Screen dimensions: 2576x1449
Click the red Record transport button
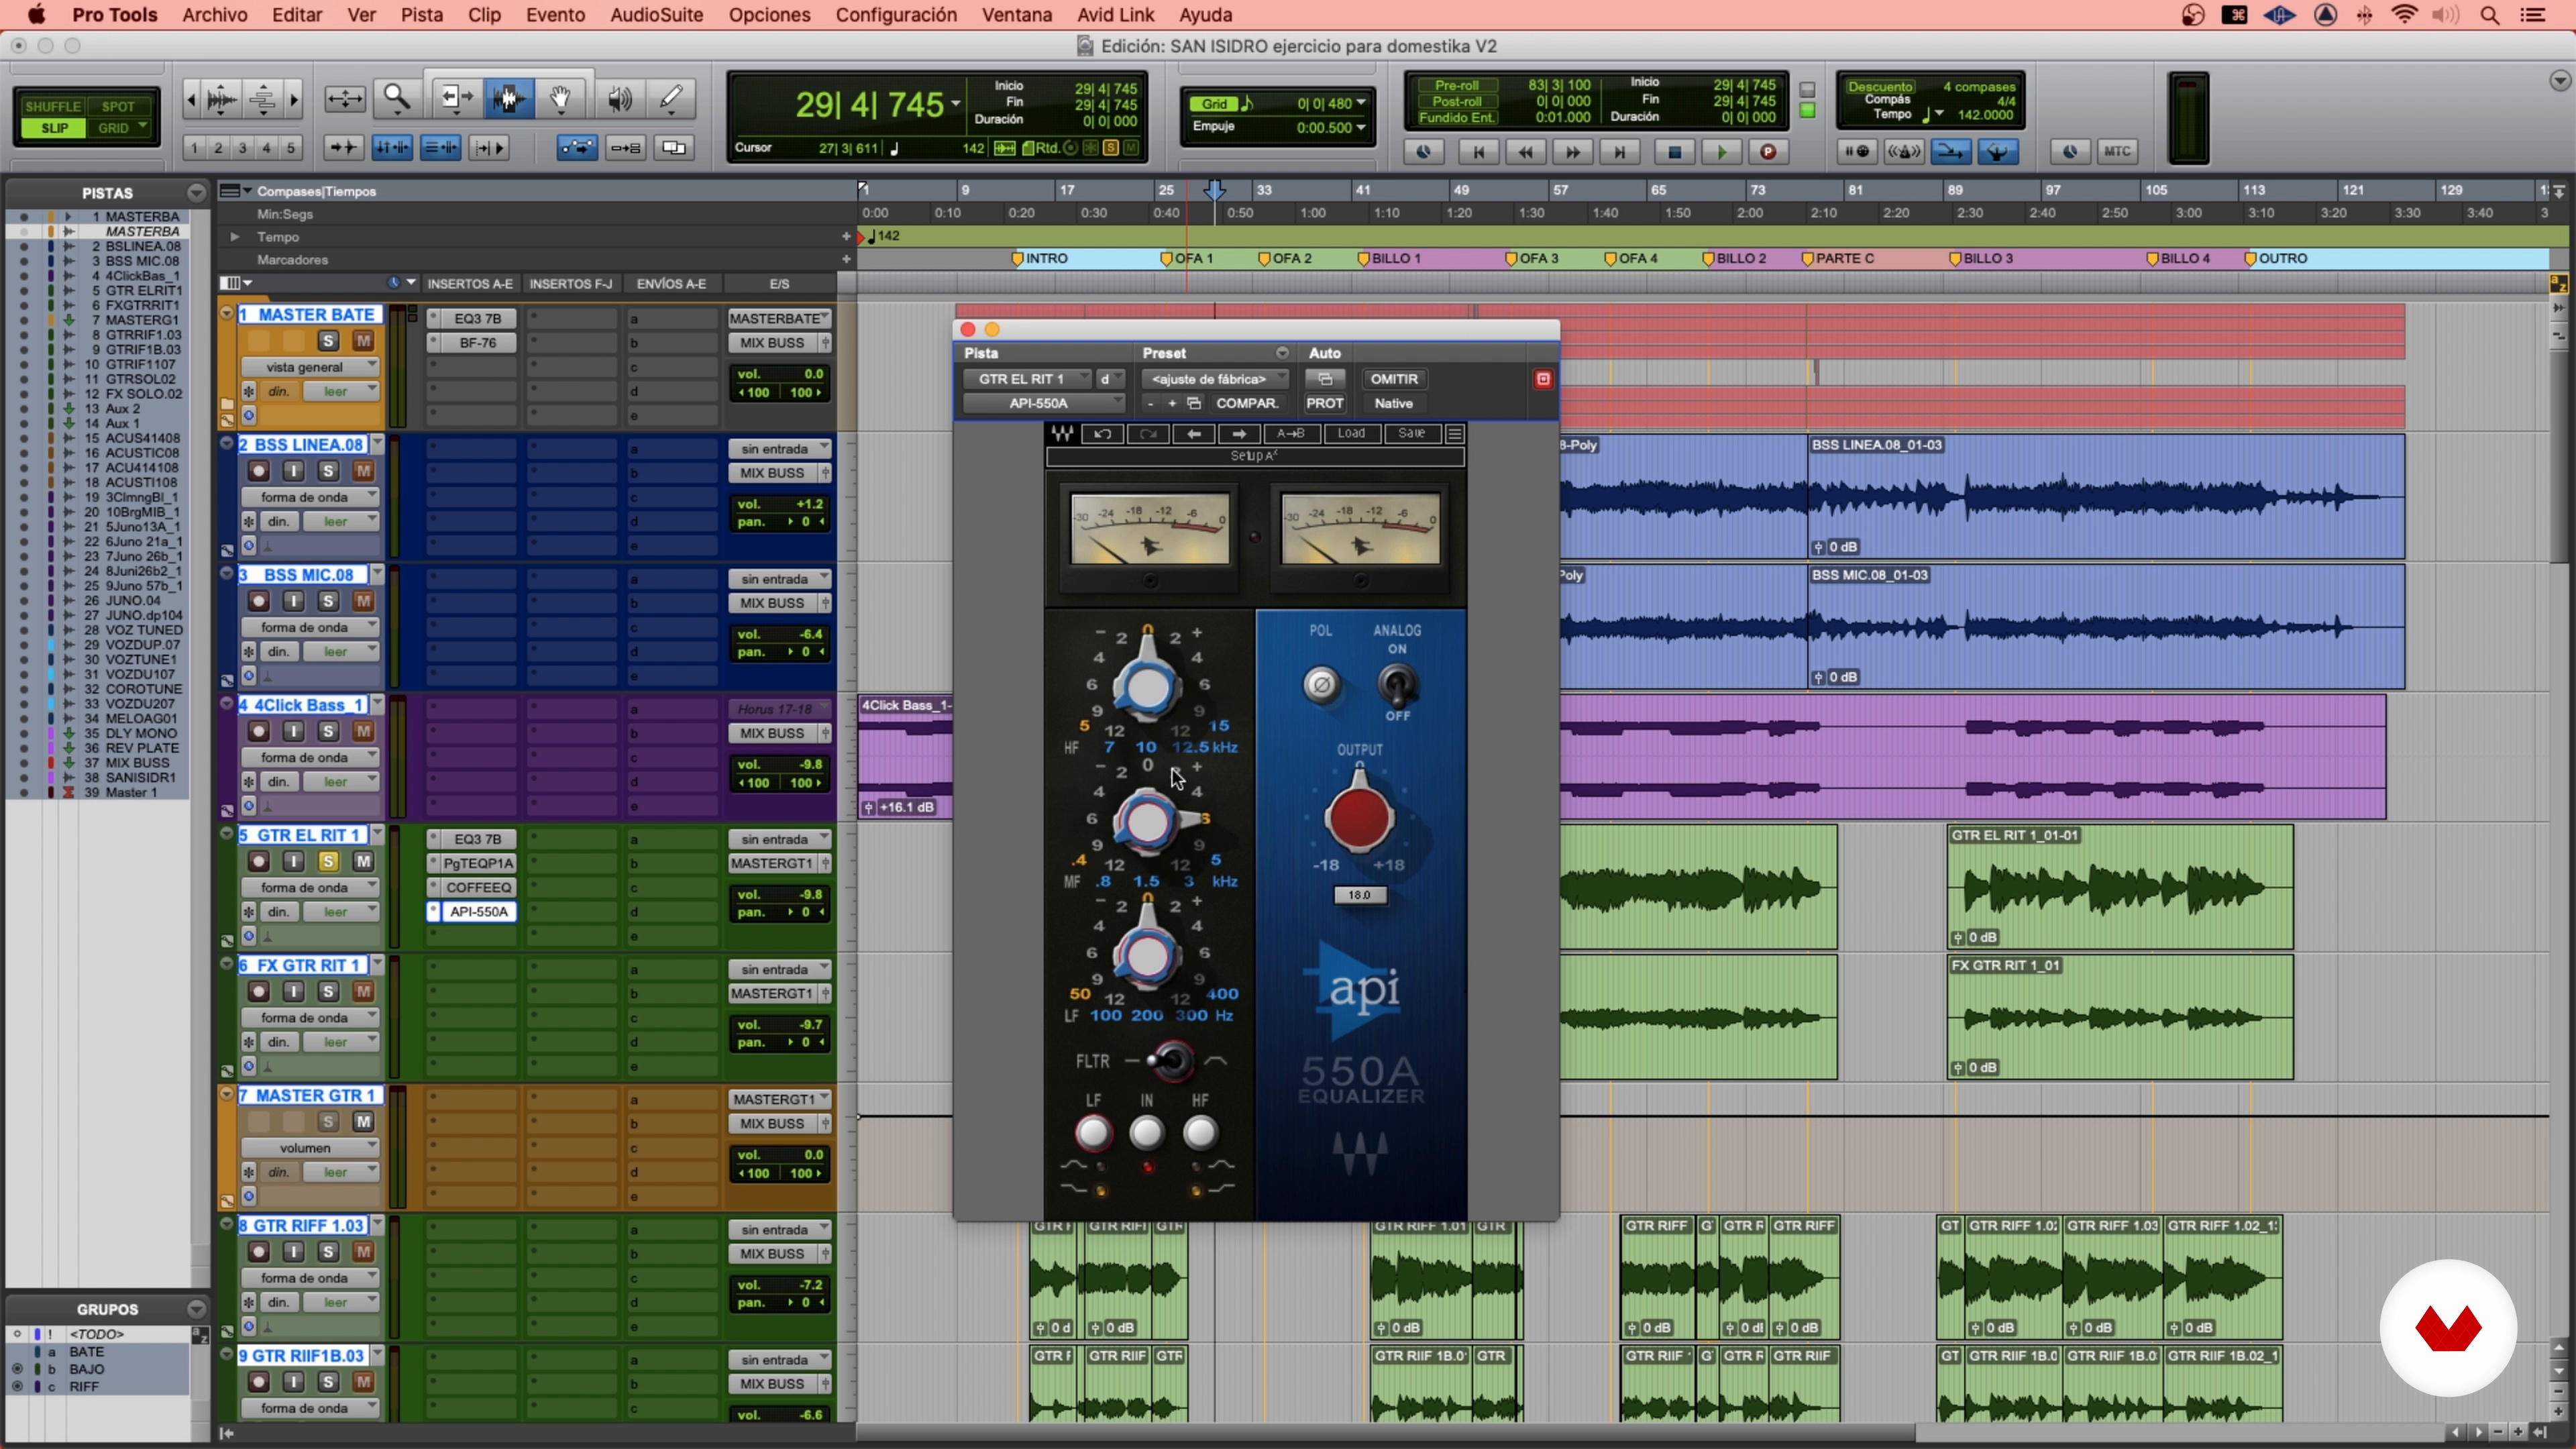point(1768,152)
